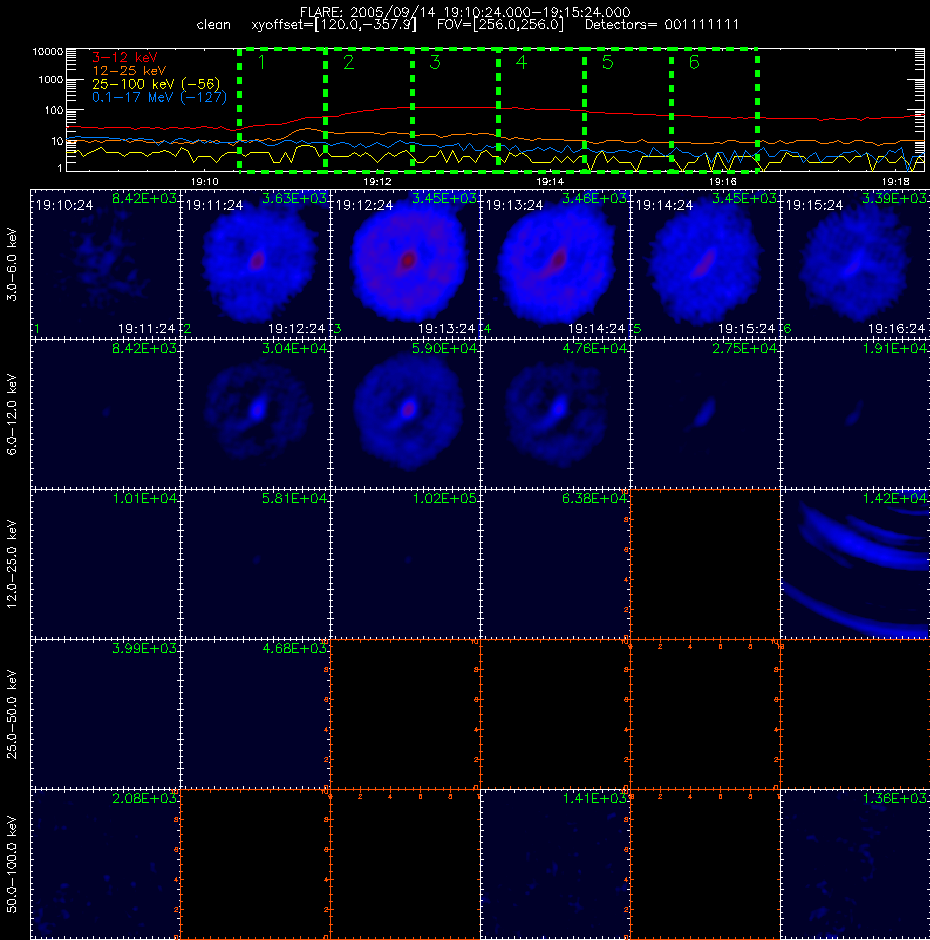Open the 3.0-6.0 keV image starting 19:11:24

[x=255, y=264]
